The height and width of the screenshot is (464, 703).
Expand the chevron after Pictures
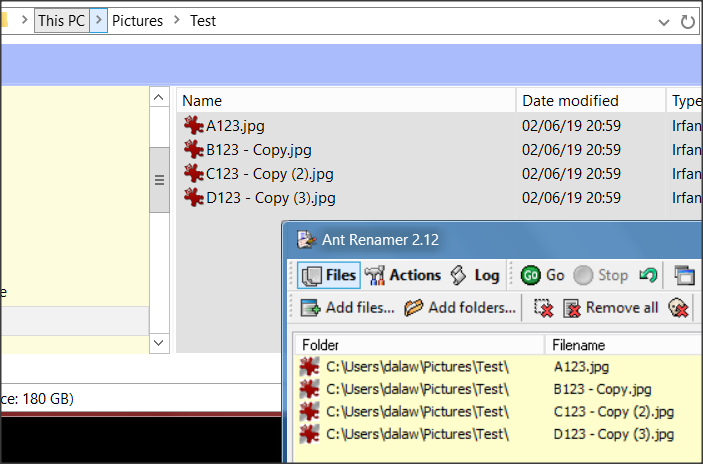click(x=177, y=21)
